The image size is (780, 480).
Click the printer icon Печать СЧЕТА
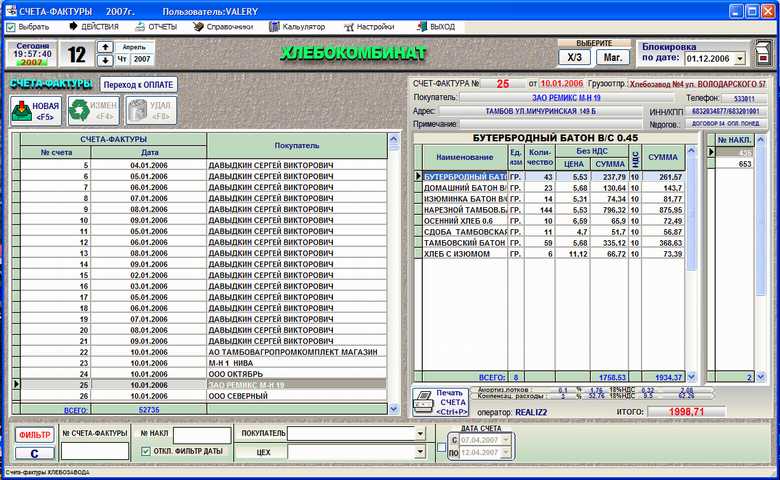click(x=441, y=402)
